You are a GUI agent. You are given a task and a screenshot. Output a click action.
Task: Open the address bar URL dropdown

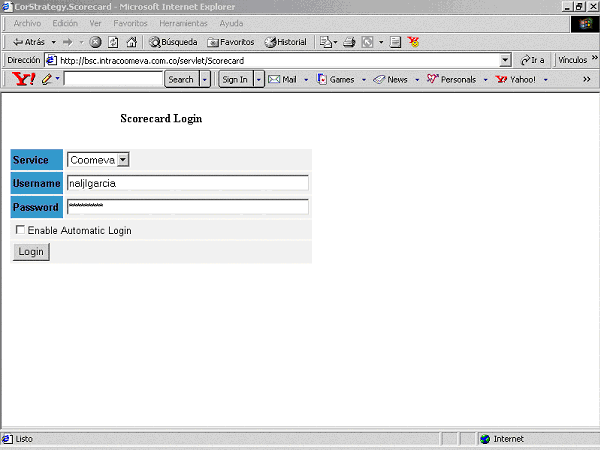pos(506,60)
